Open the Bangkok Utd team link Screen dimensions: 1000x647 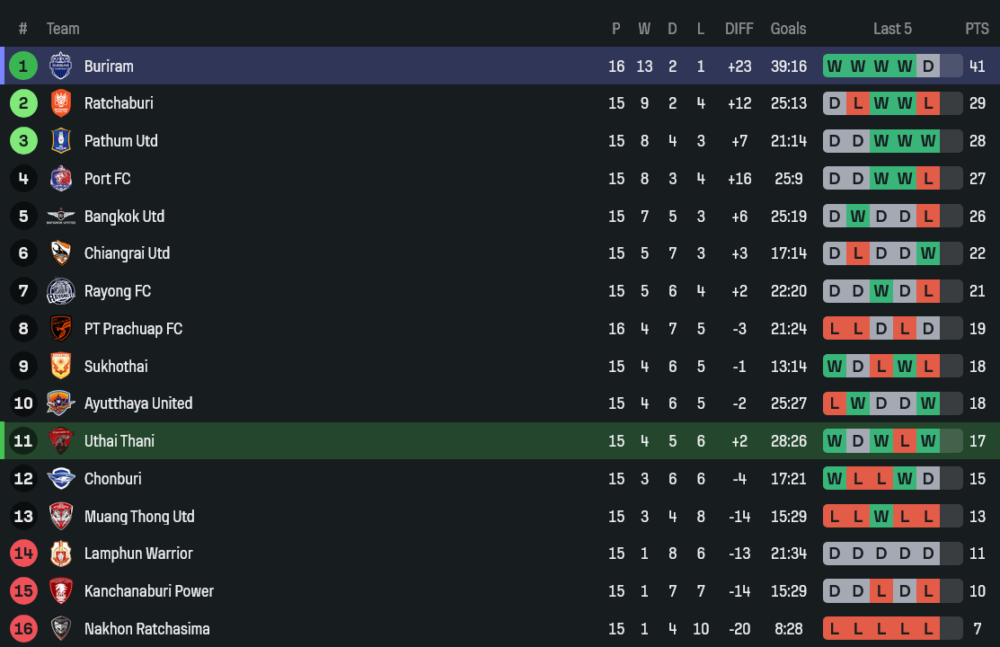coord(124,216)
